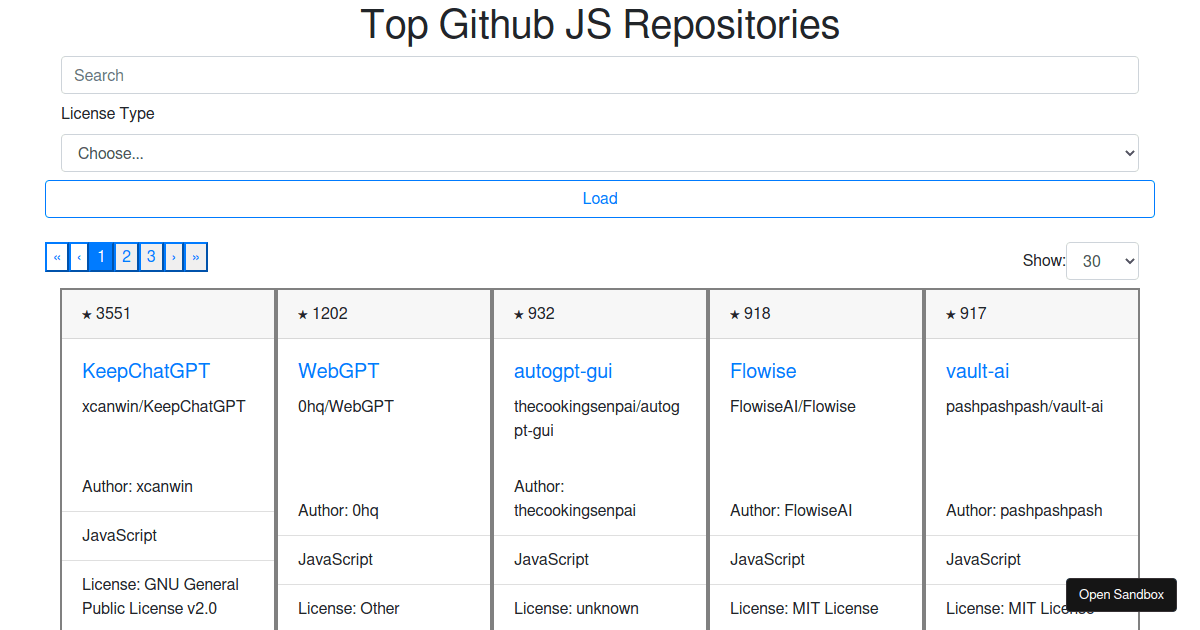Expand the Show results-per-page dropdown

tap(1102, 261)
